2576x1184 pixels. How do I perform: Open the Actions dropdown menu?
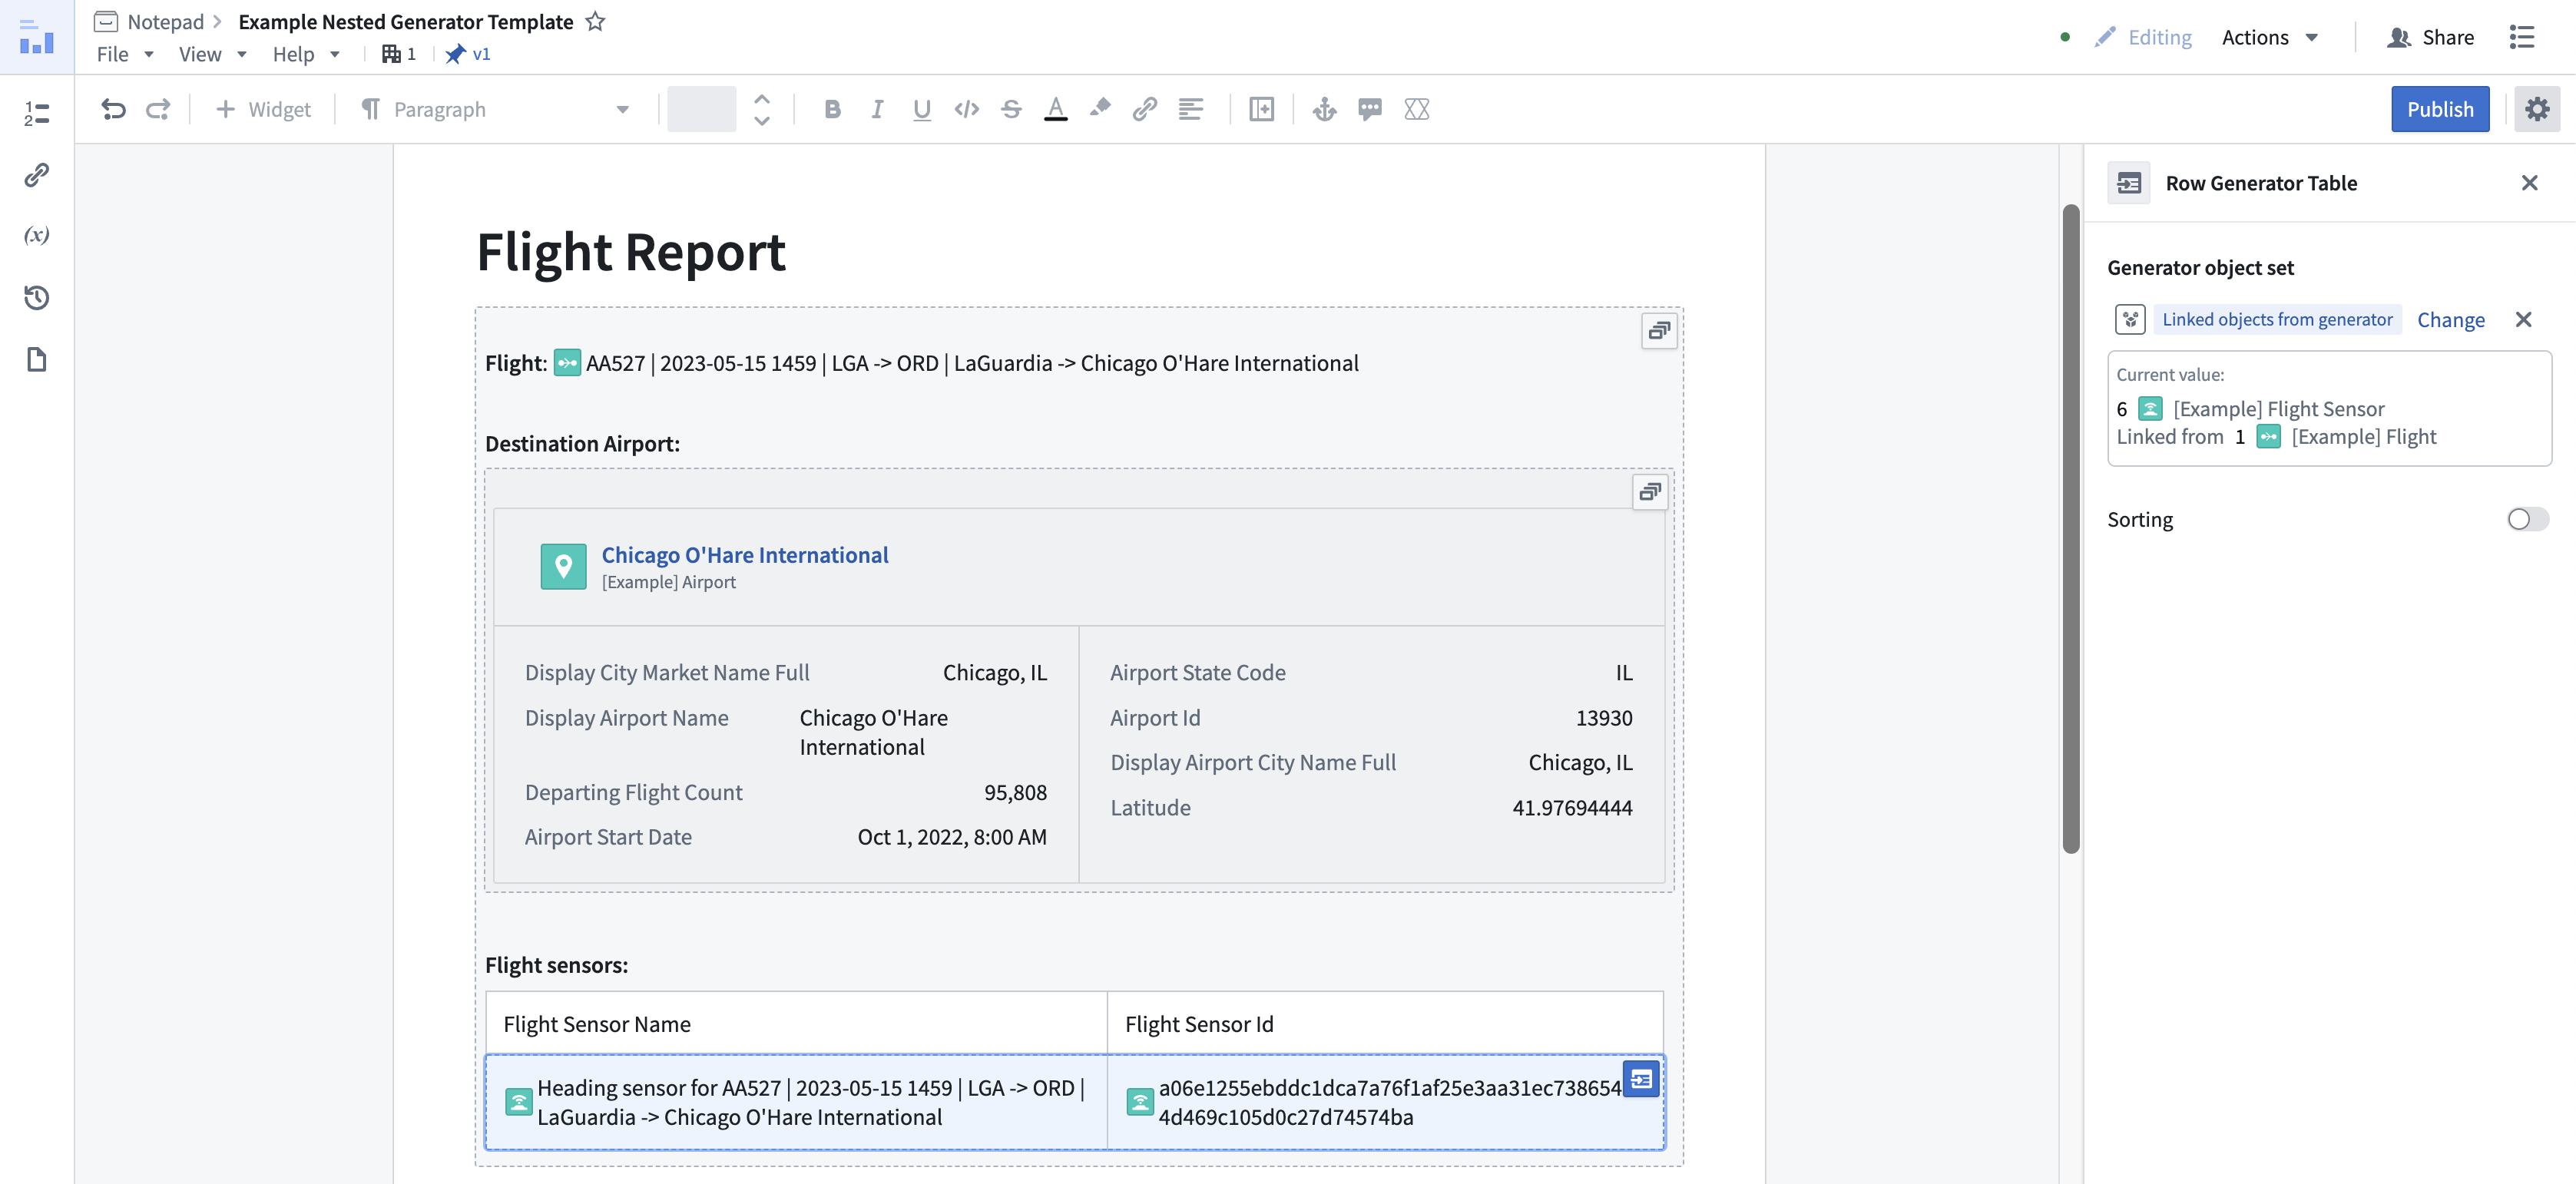click(x=2269, y=37)
